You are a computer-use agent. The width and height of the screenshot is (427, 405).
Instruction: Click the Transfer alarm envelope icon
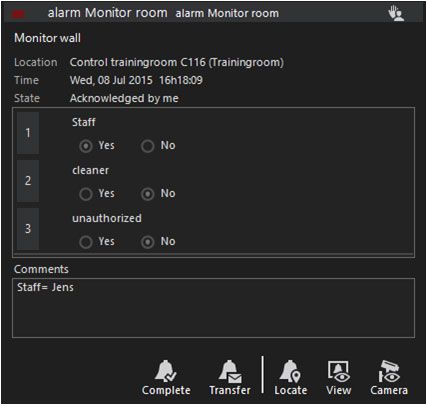pyautogui.click(x=230, y=371)
